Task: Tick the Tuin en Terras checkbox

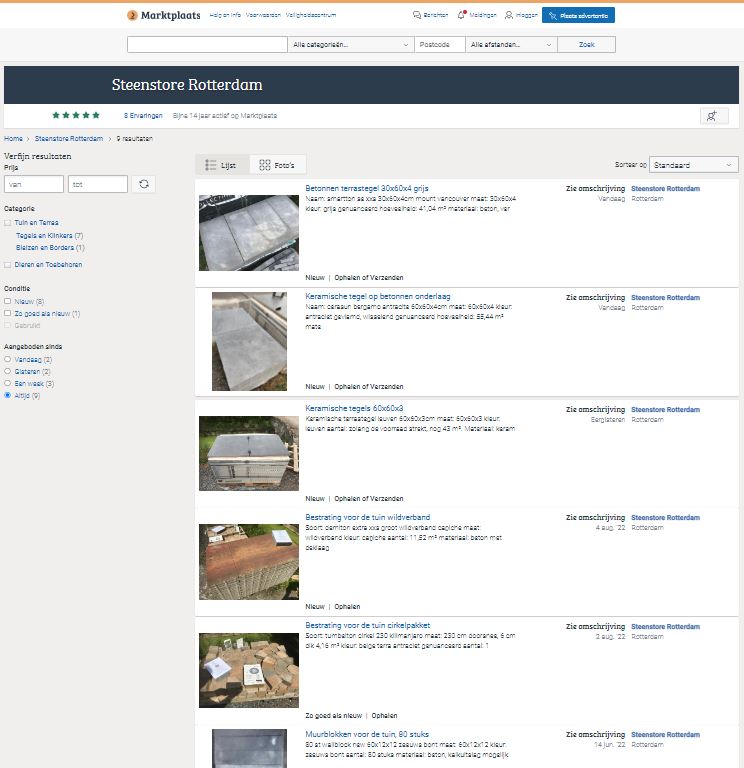Action: click(x=7, y=223)
